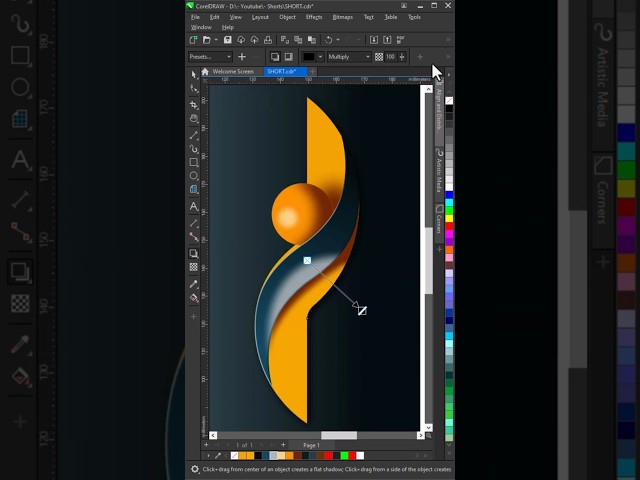
Task: Open the Corners docker tab
Action: (x=439, y=220)
